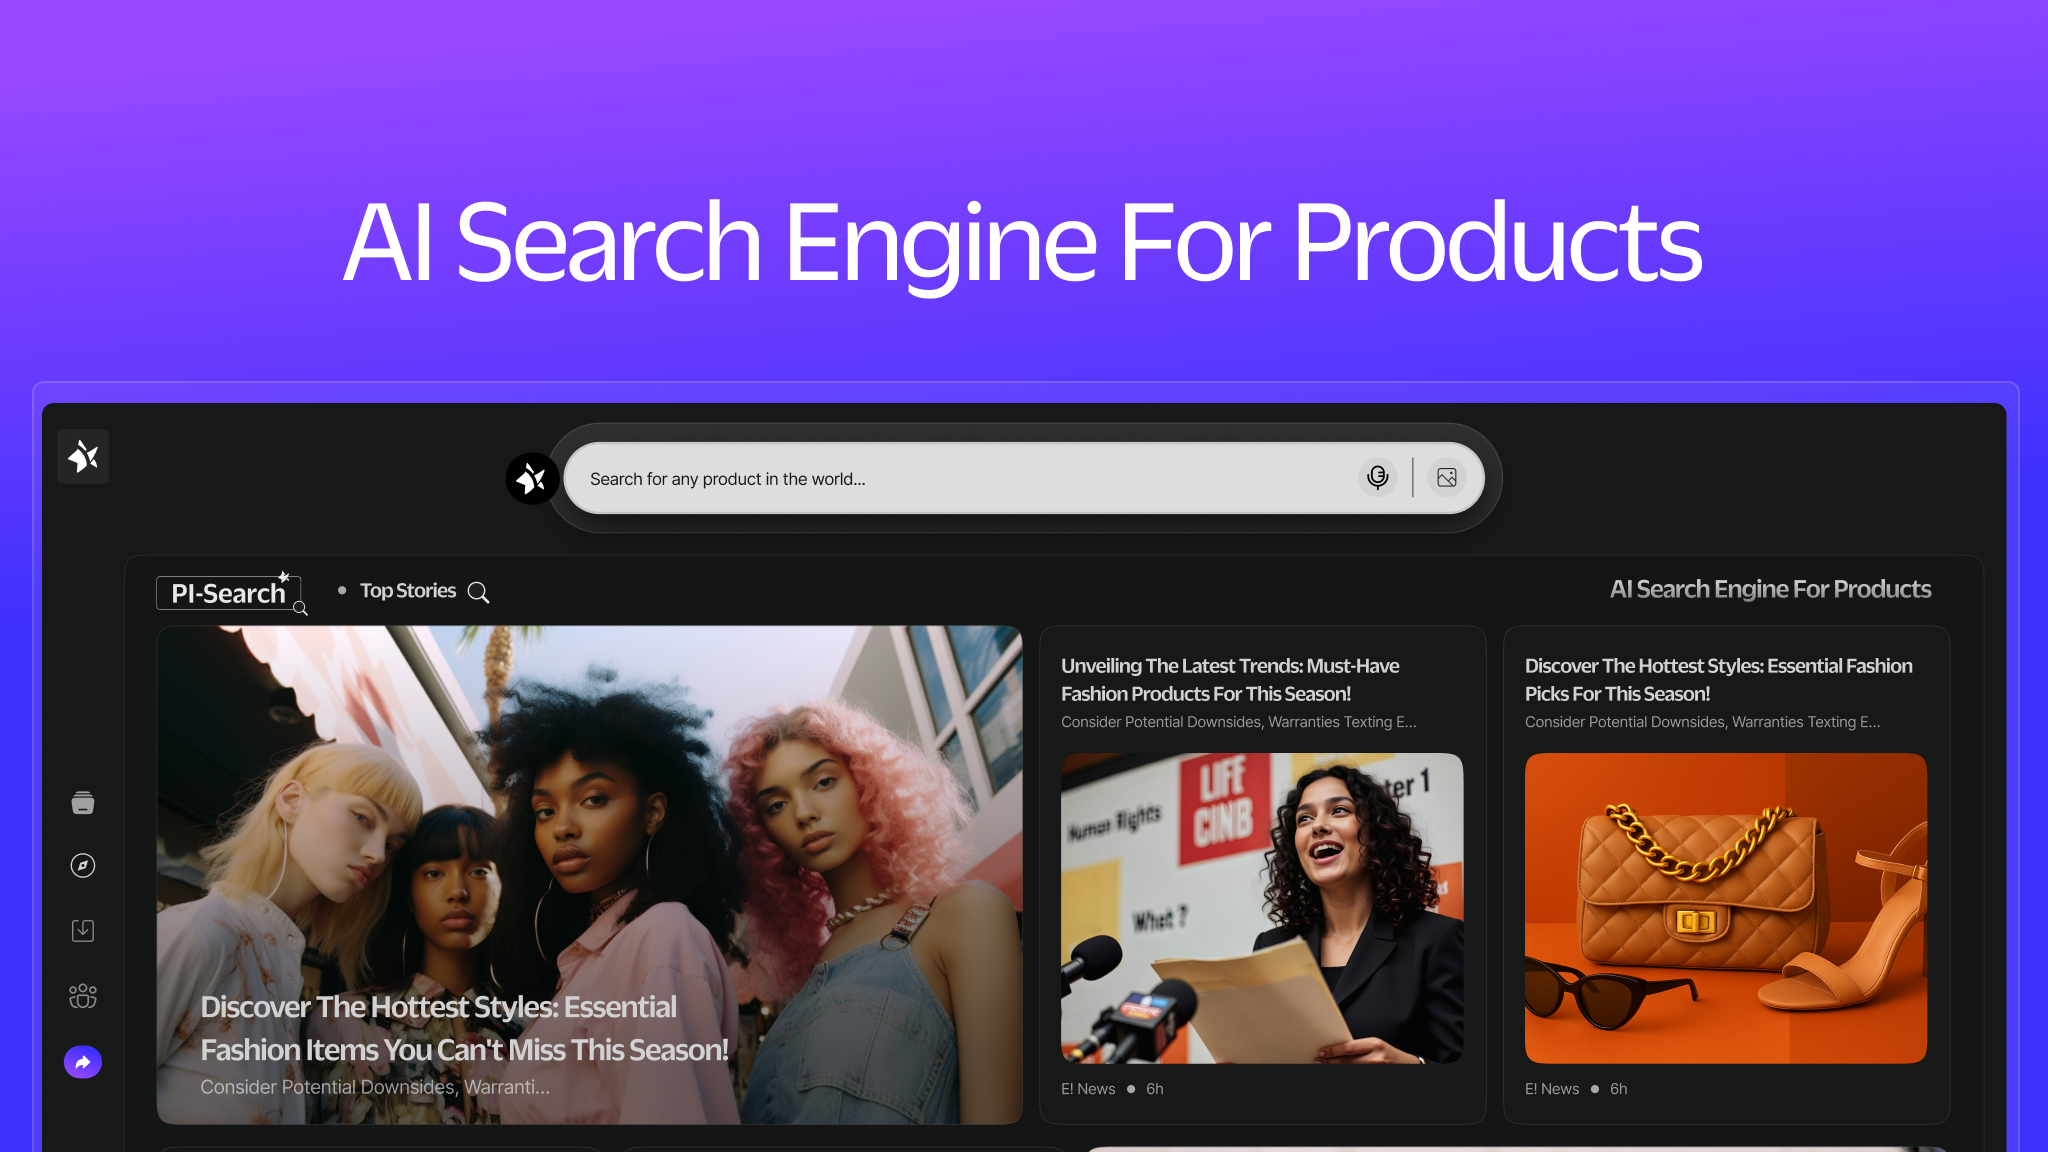Click the download box sidebar icon
Viewport: 2048px width, 1152px height.
[83, 931]
